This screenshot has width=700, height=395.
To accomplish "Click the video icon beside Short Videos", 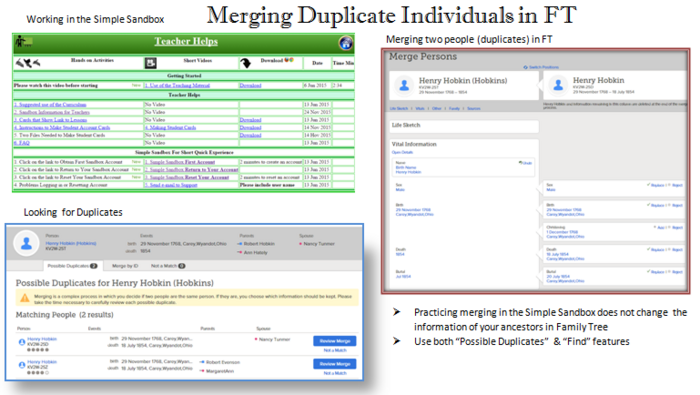I will pyautogui.click(x=150, y=63).
